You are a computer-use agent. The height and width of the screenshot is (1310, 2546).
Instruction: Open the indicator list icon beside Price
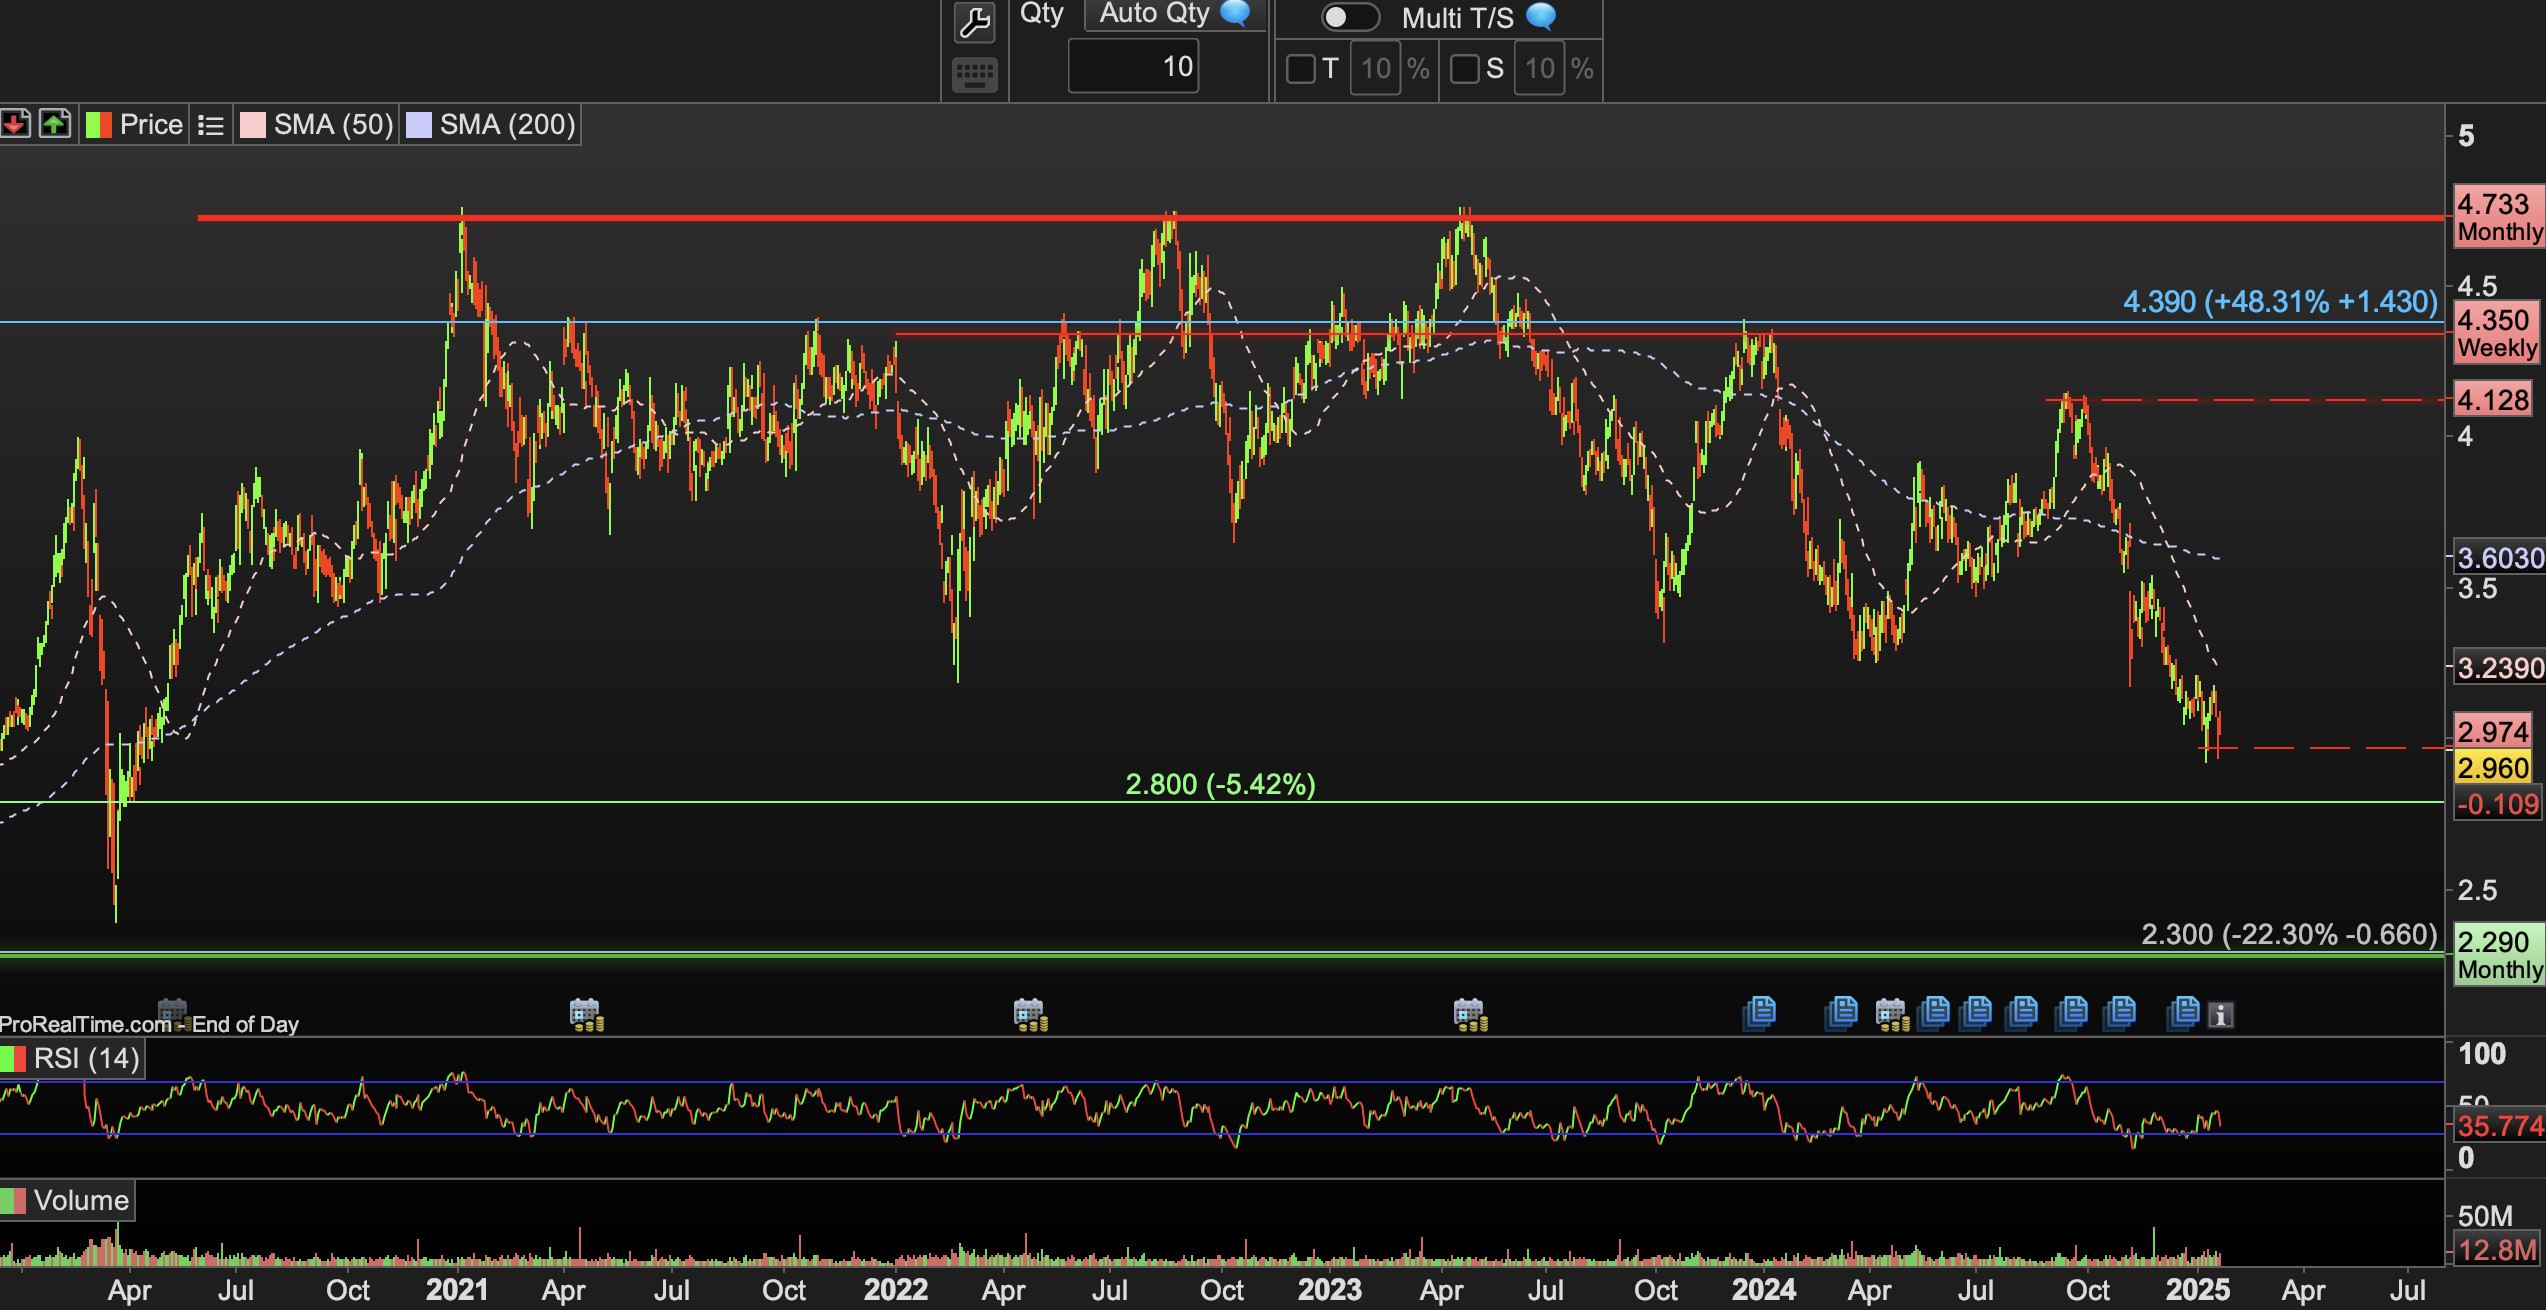tap(211, 125)
